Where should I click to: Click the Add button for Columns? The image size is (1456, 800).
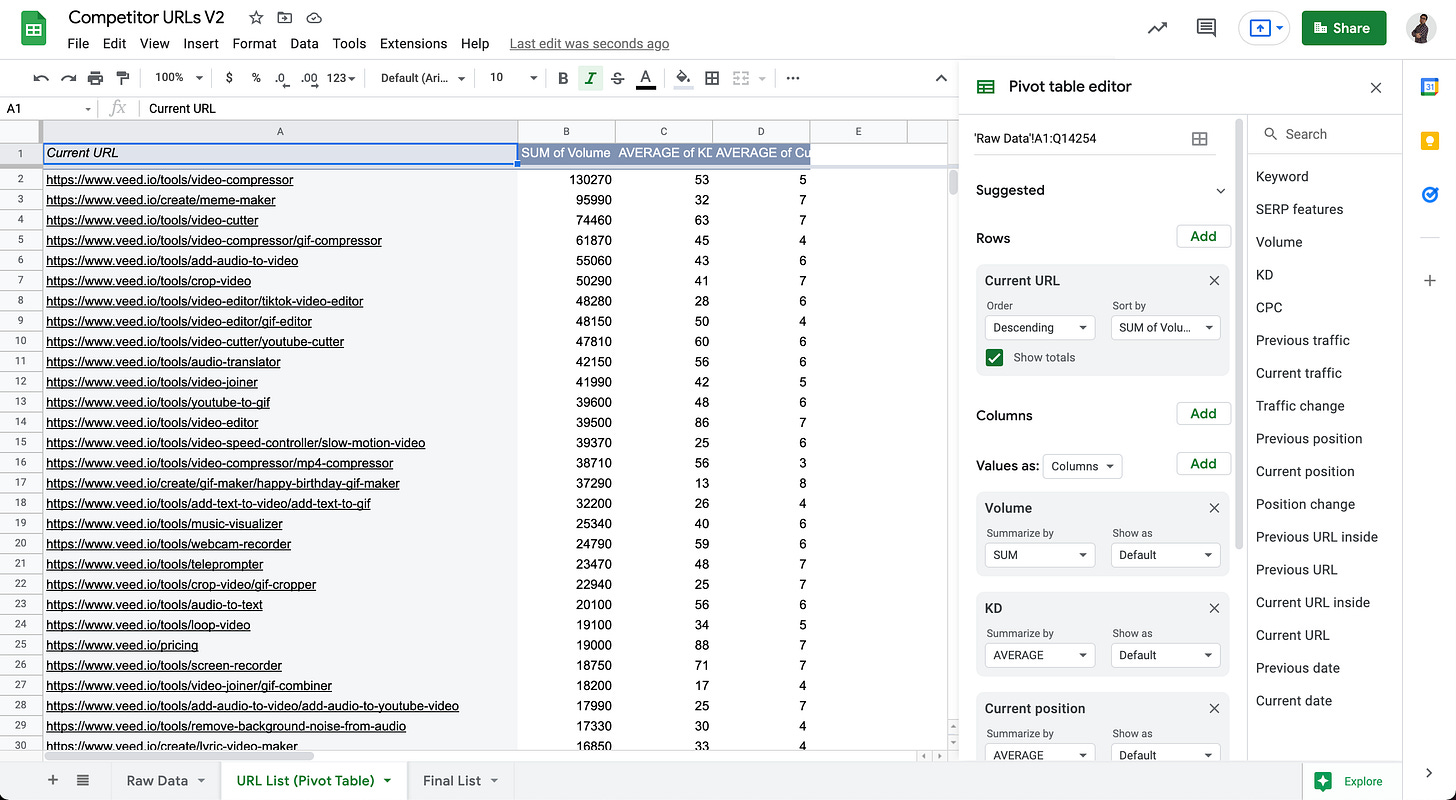tap(1203, 413)
